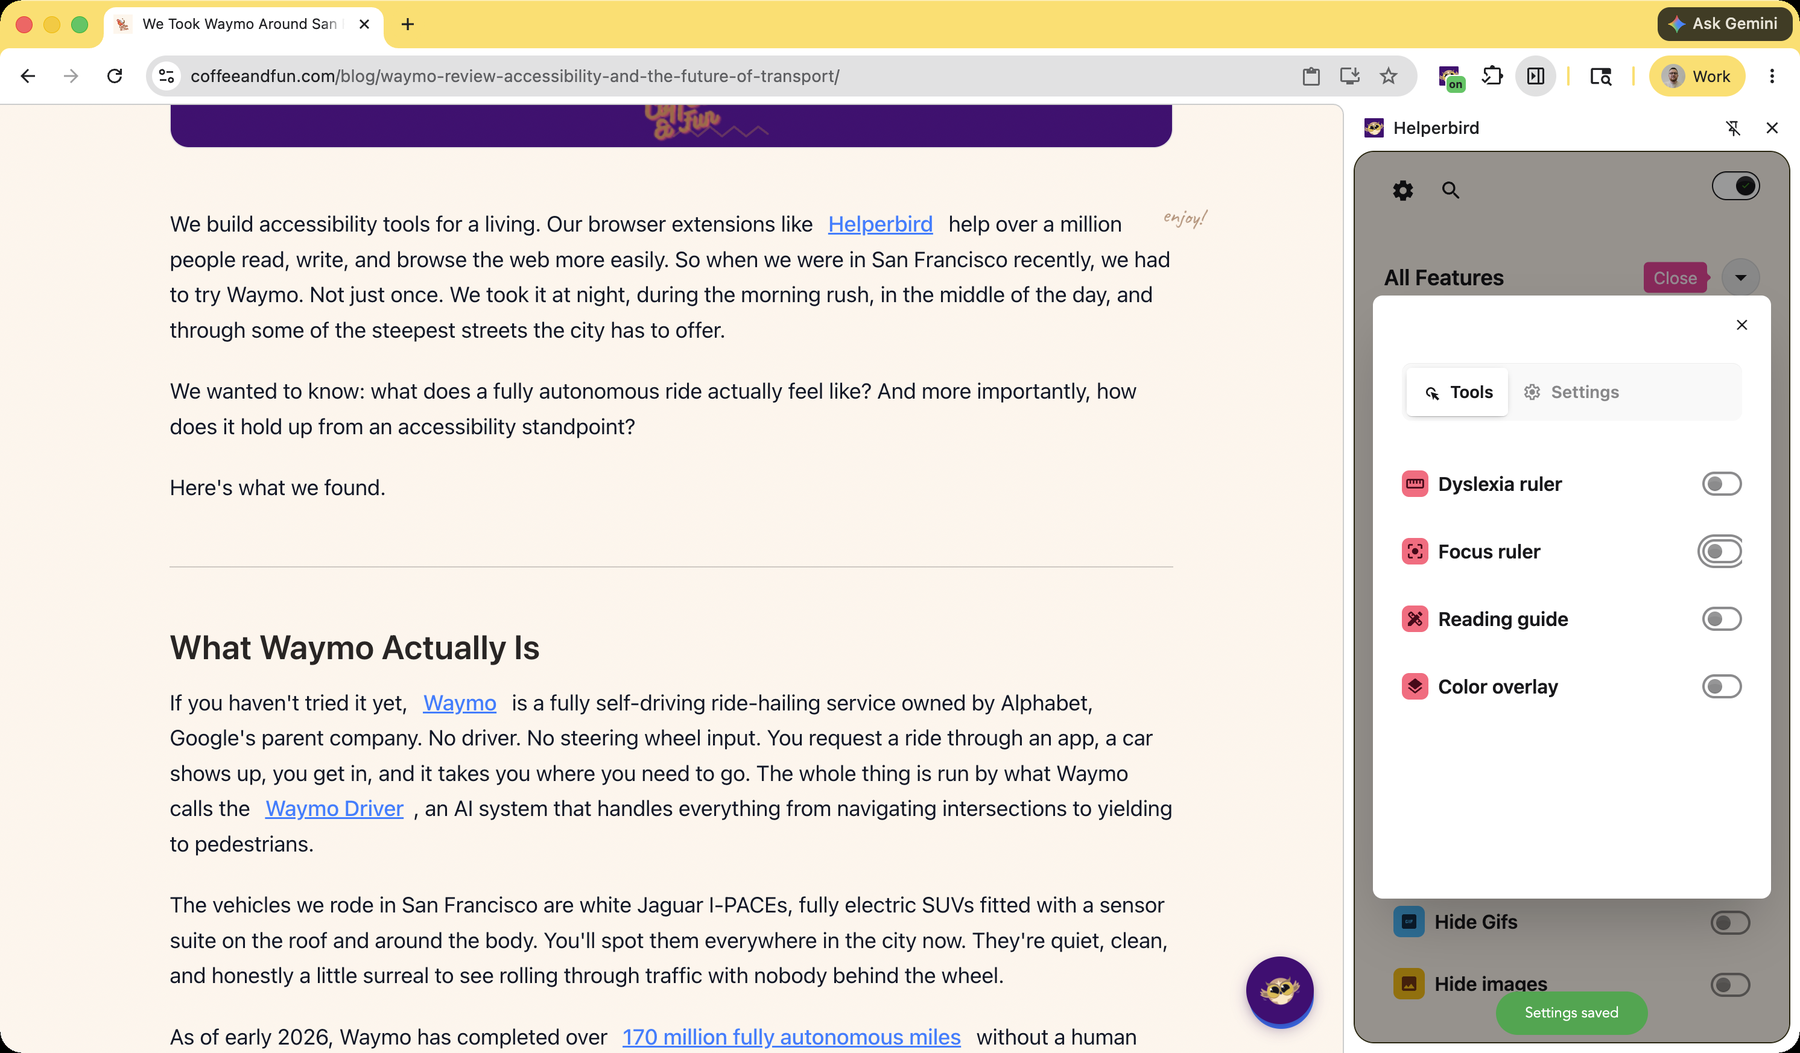Screen dimensions: 1800x1053
Task: Close the Tools popup with the X
Action: click(1742, 325)
